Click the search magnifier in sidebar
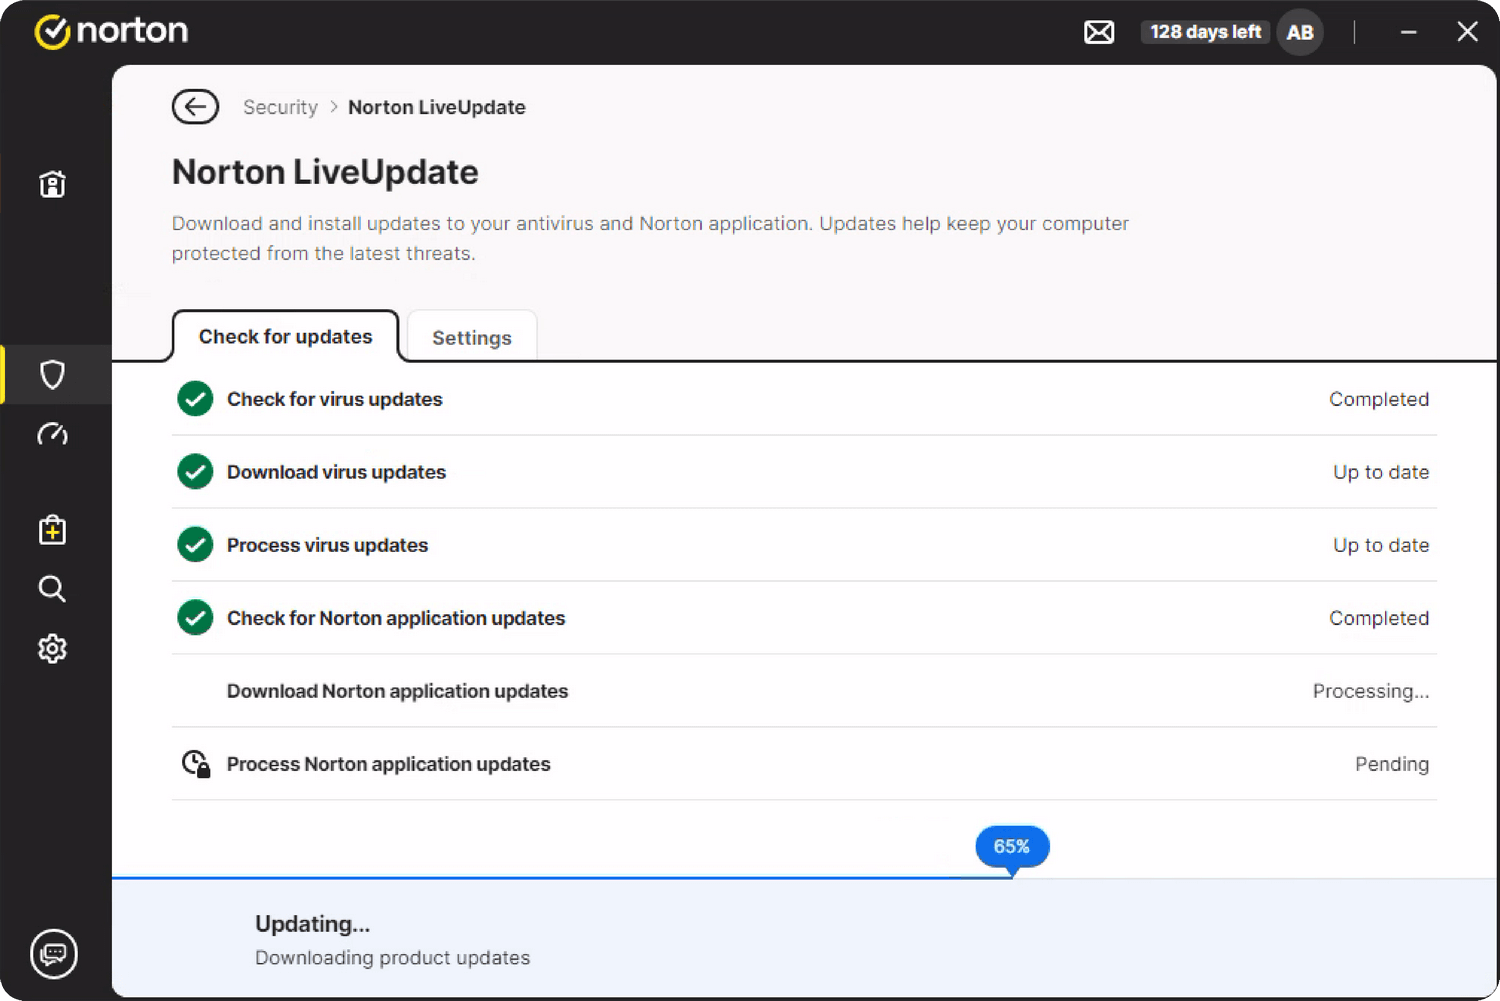 (x=52, y=589)
